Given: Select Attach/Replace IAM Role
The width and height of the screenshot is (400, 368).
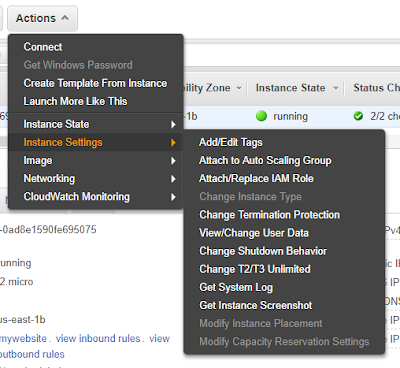Looking at the screenshot, I should click(256, 178).
